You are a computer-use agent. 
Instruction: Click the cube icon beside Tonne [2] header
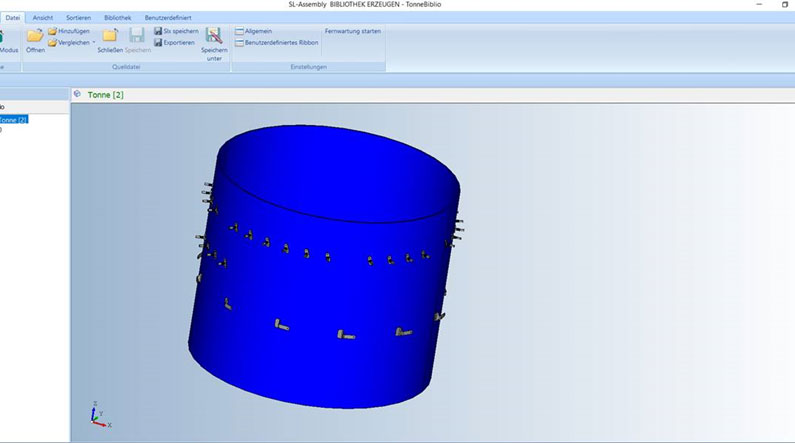point(77,94)
